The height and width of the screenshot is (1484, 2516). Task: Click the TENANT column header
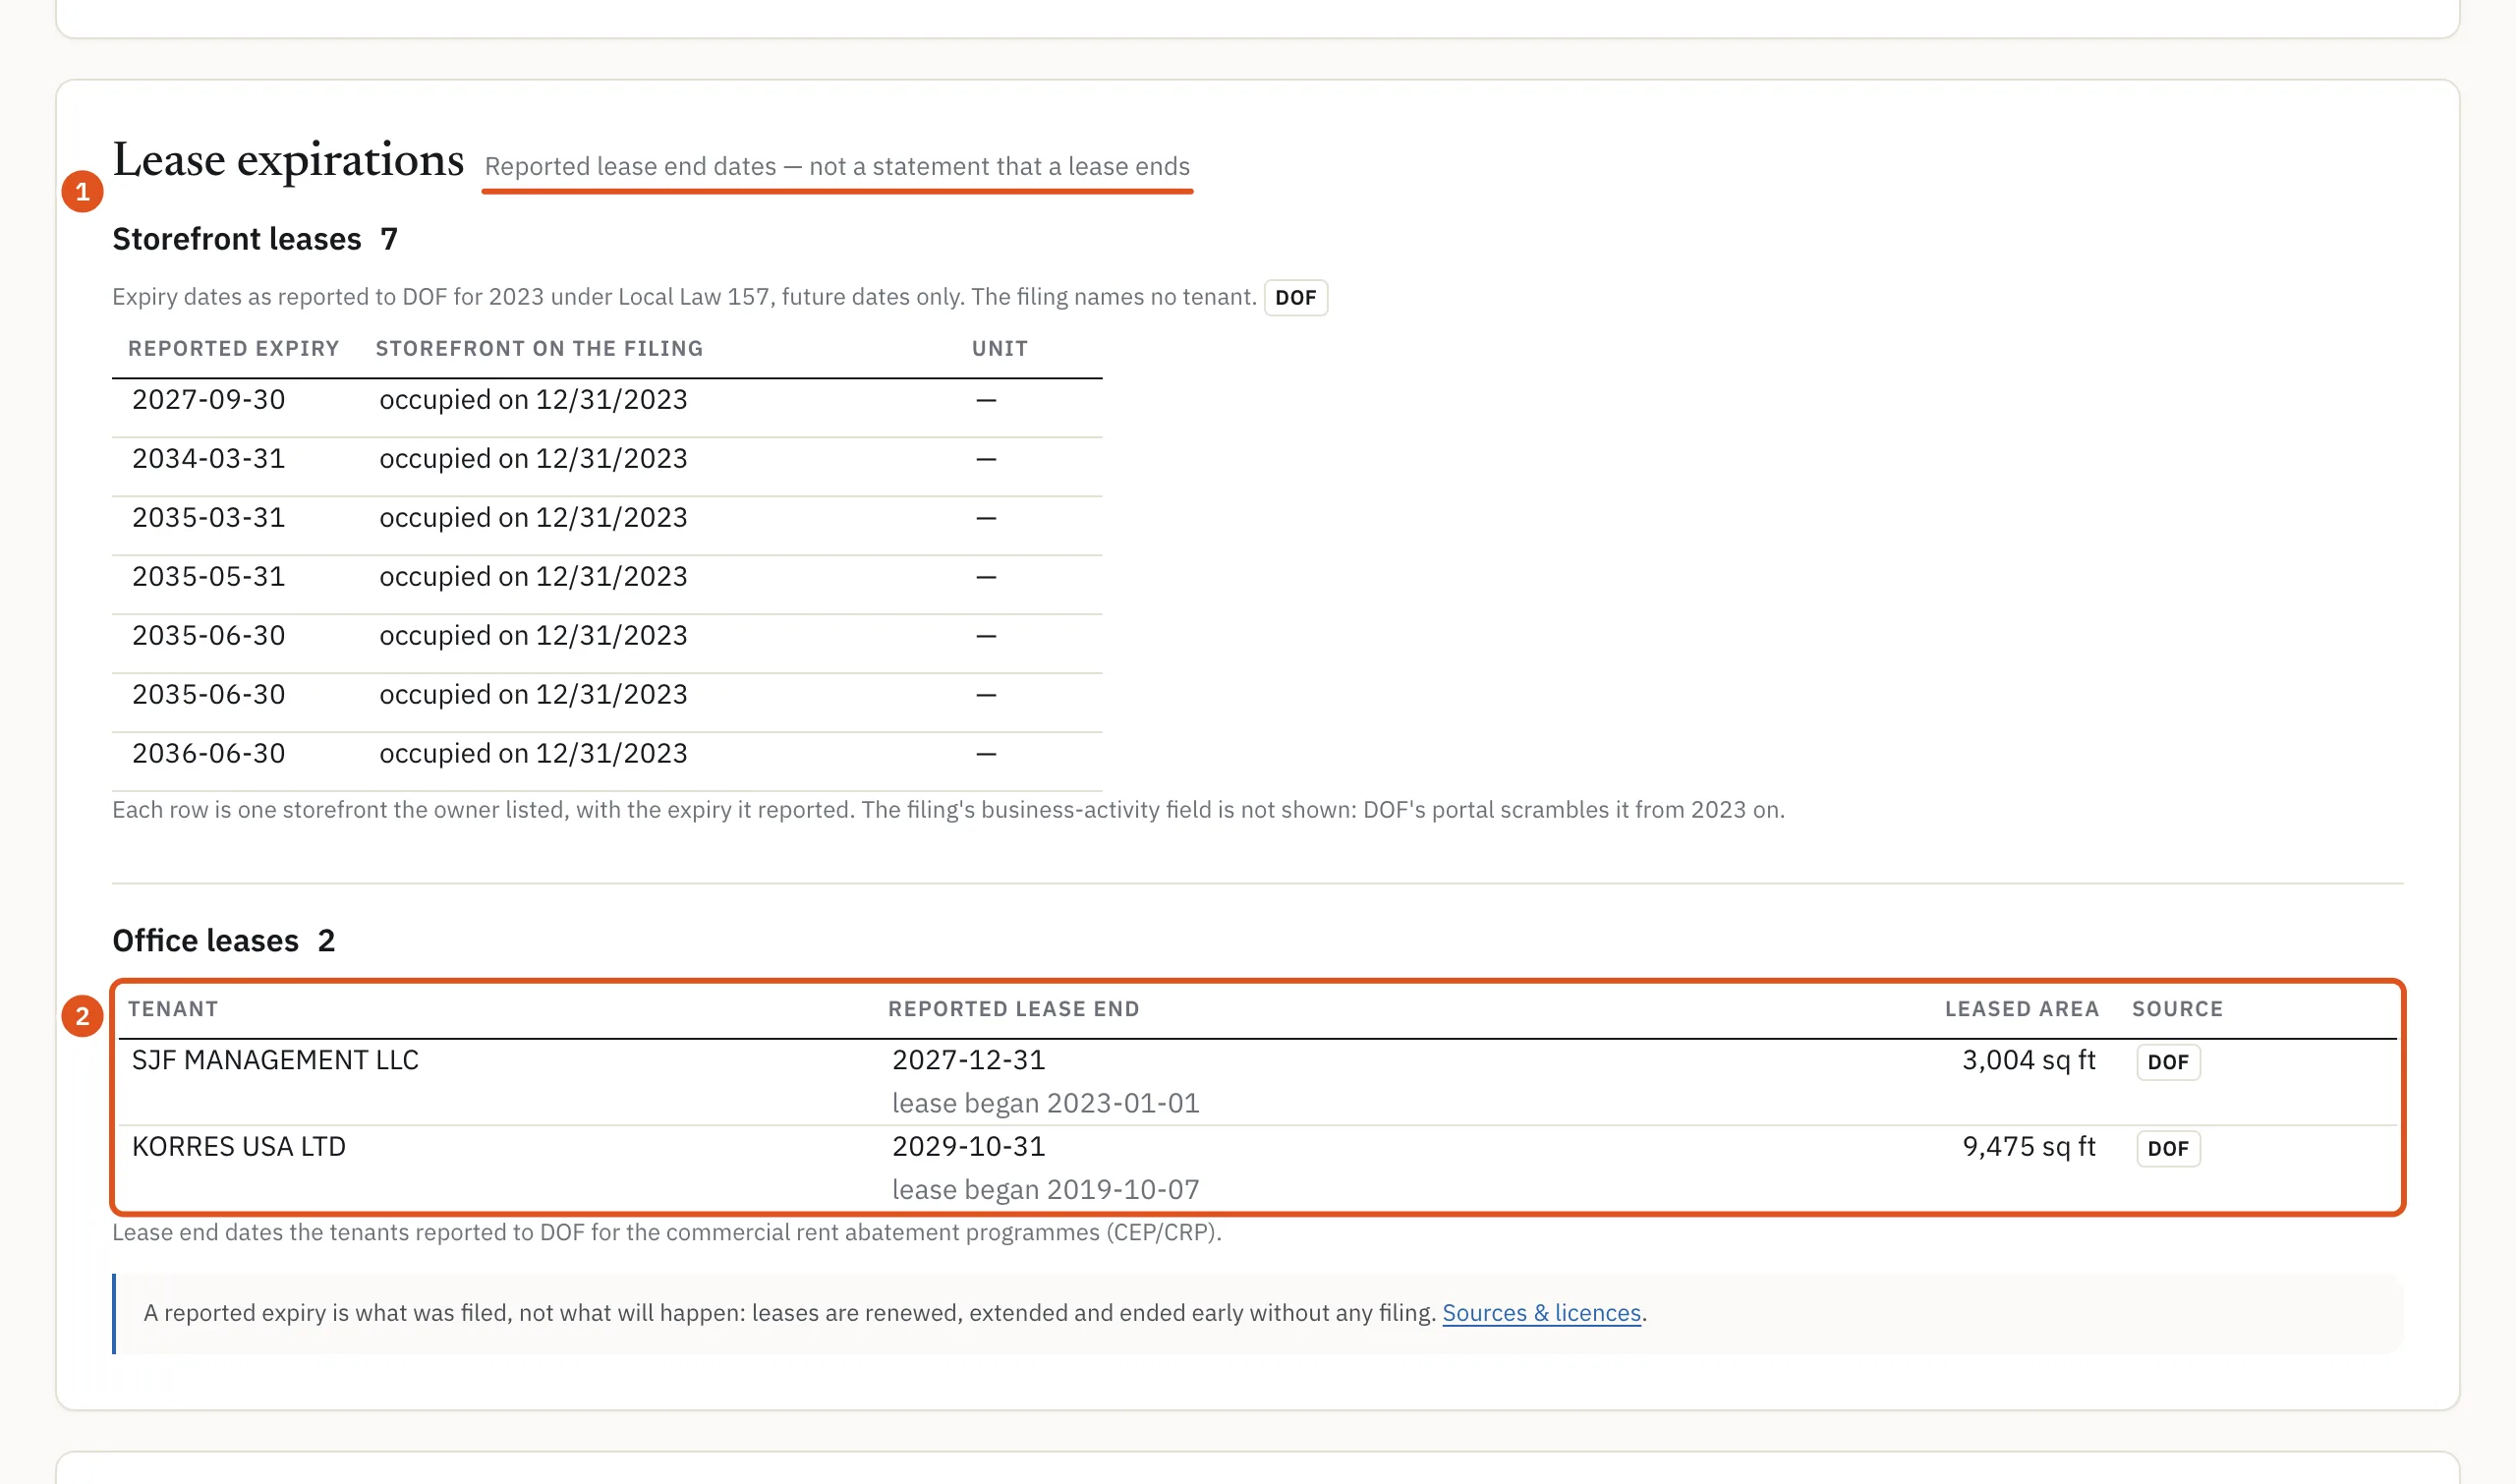(173, 1009)
